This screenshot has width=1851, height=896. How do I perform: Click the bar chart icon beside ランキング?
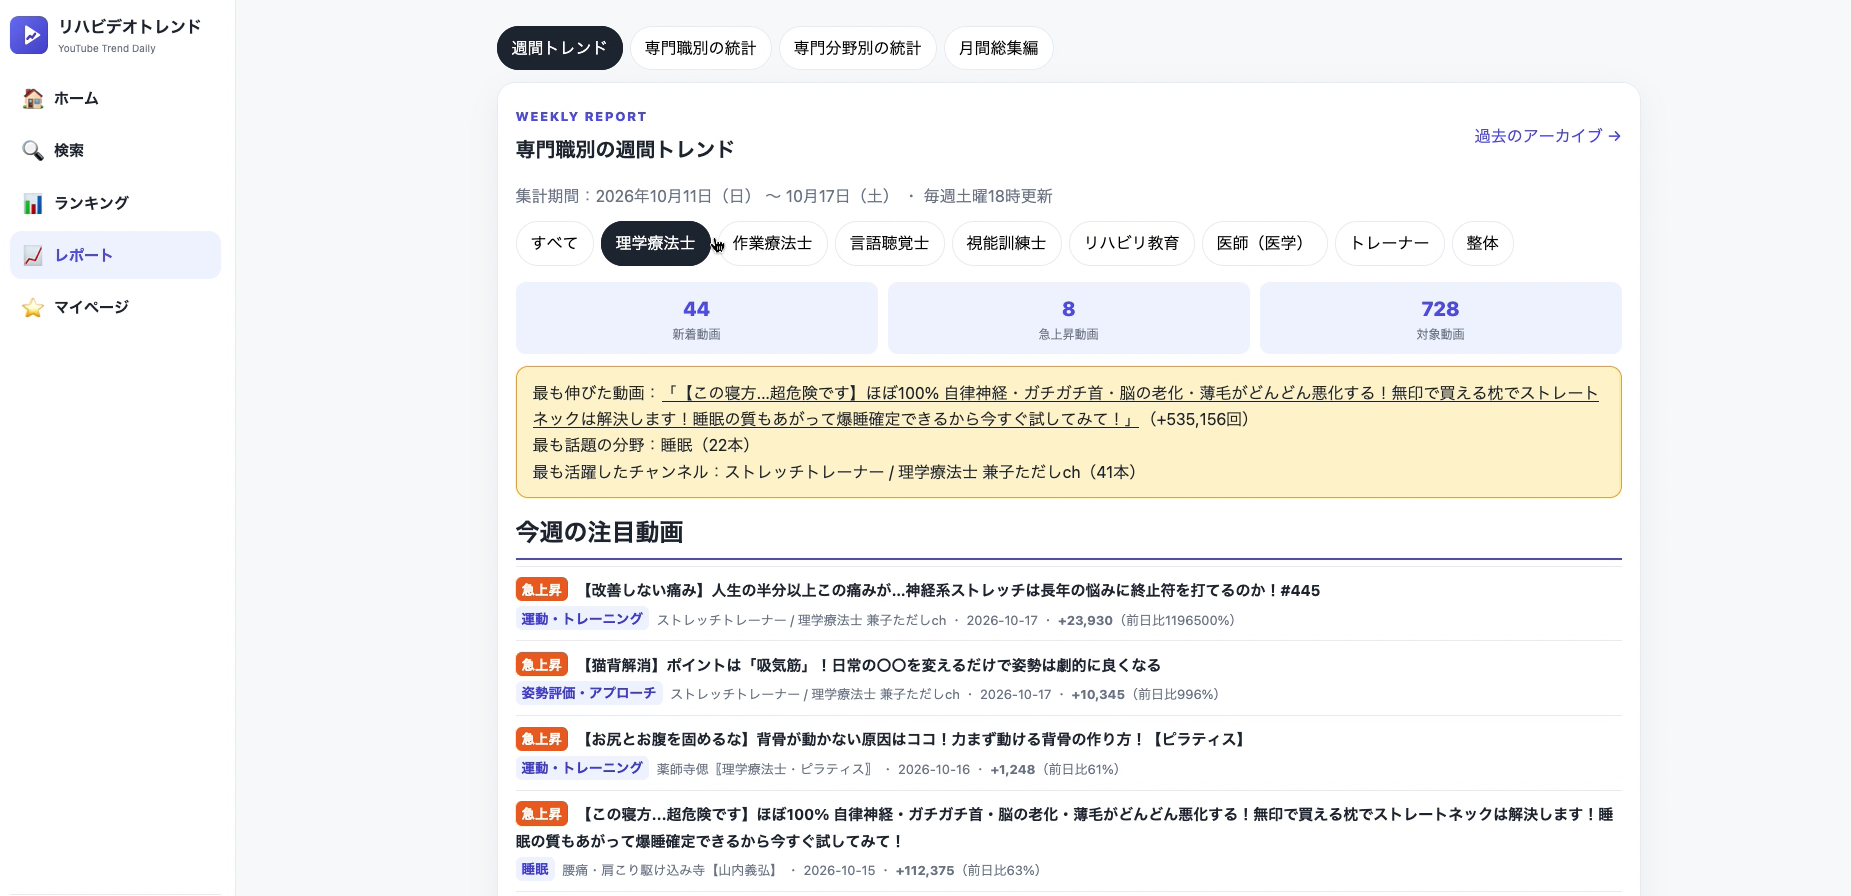click(33, 203)
